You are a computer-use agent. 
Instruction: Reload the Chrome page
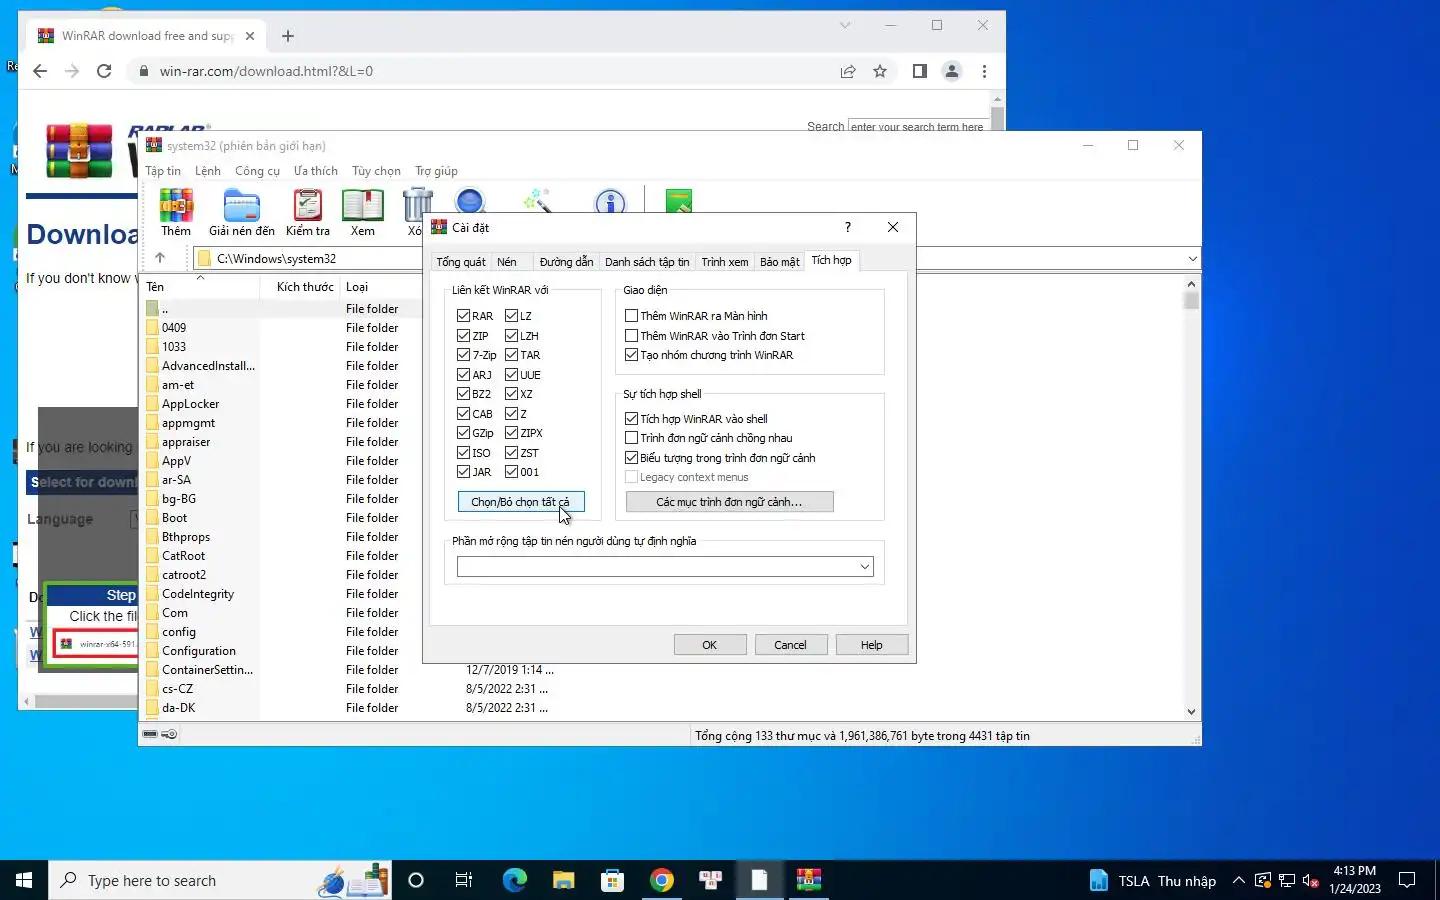pyautogui.click(x=104, y=71)
